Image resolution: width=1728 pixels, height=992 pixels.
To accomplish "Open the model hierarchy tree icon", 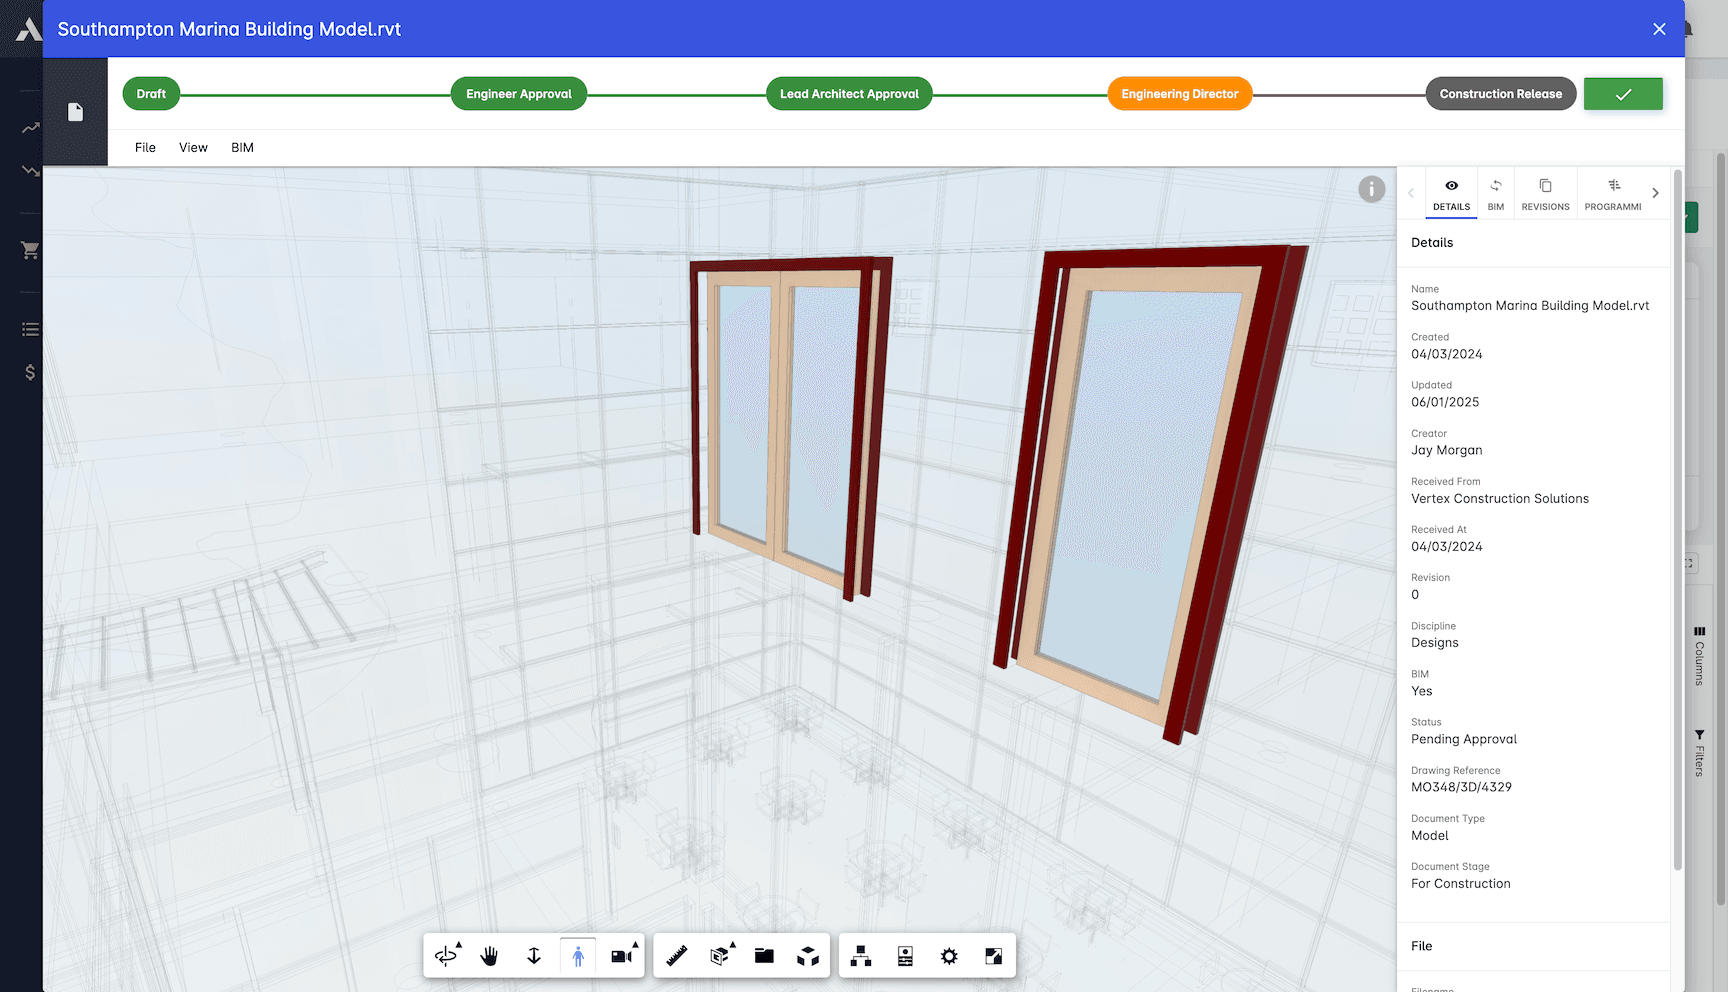I will 861,955.
